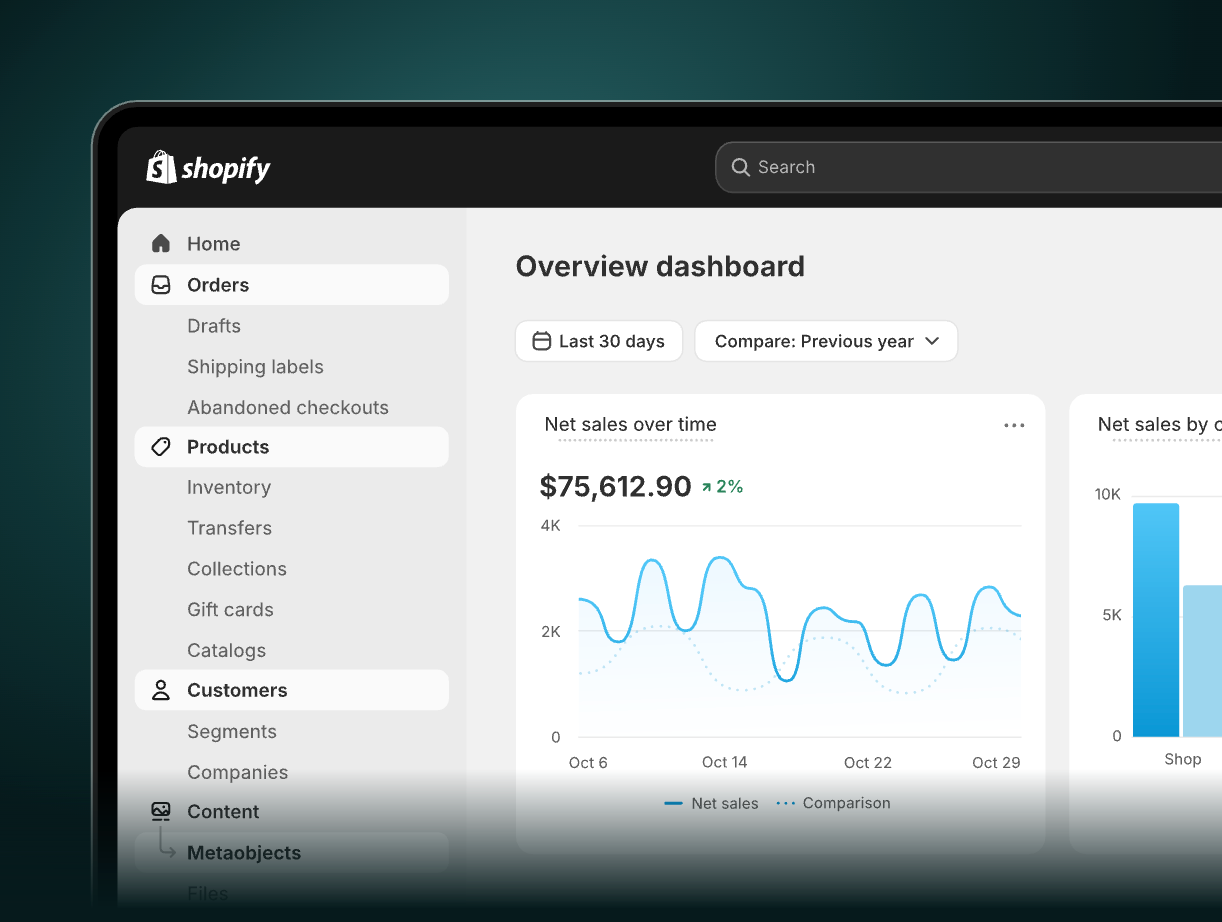Viewport: 1222px width, 922px height.
Task: Click the Content image icon
Action: tap(160, 811)
